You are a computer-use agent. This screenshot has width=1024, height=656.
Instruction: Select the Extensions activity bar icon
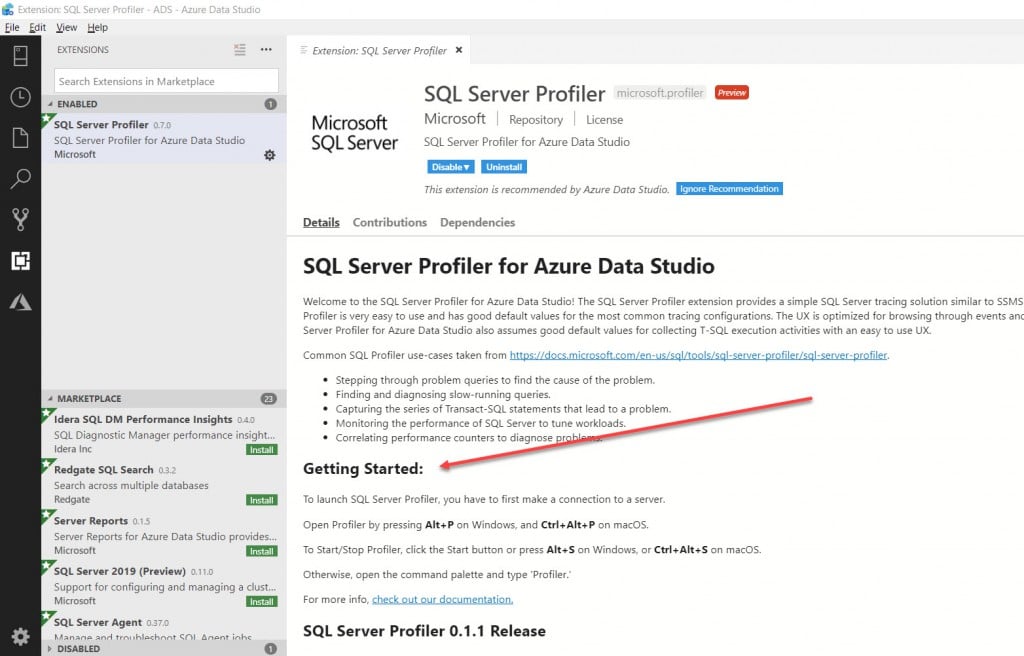(x=20, y=261)
